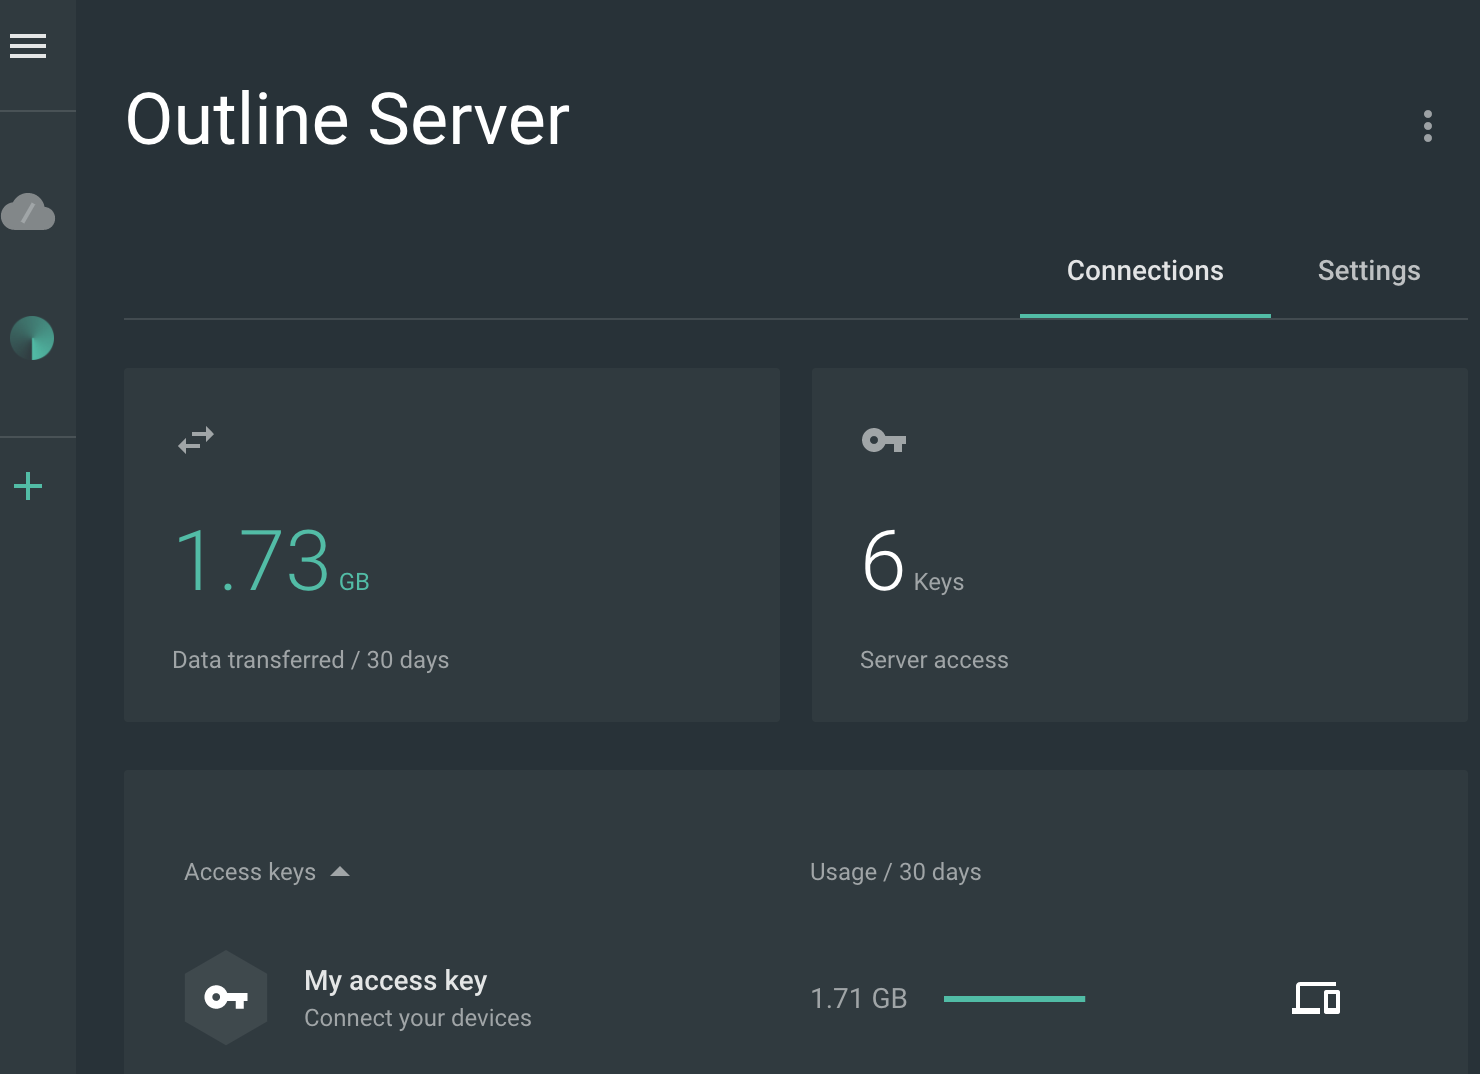Click the 1.71 GB usage value
Viewport: 1480px width, 1074px height.
click(x=858, y=998)
